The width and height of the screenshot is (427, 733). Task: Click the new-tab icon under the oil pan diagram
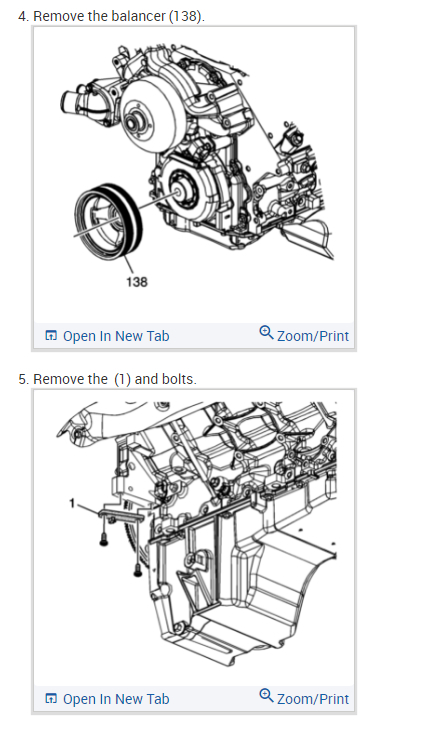[51, 698]
